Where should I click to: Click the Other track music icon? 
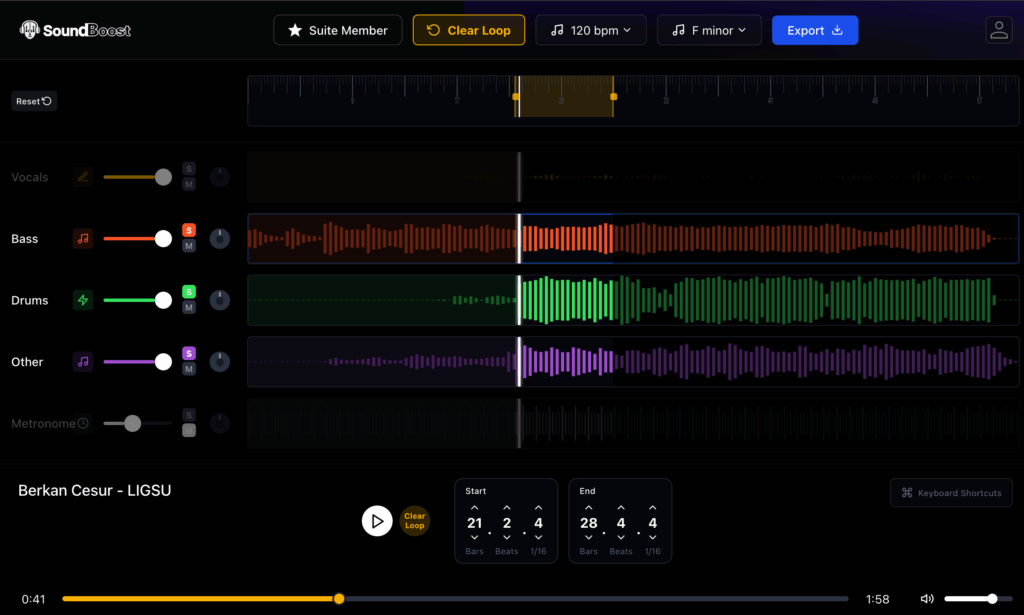[83, 362]
